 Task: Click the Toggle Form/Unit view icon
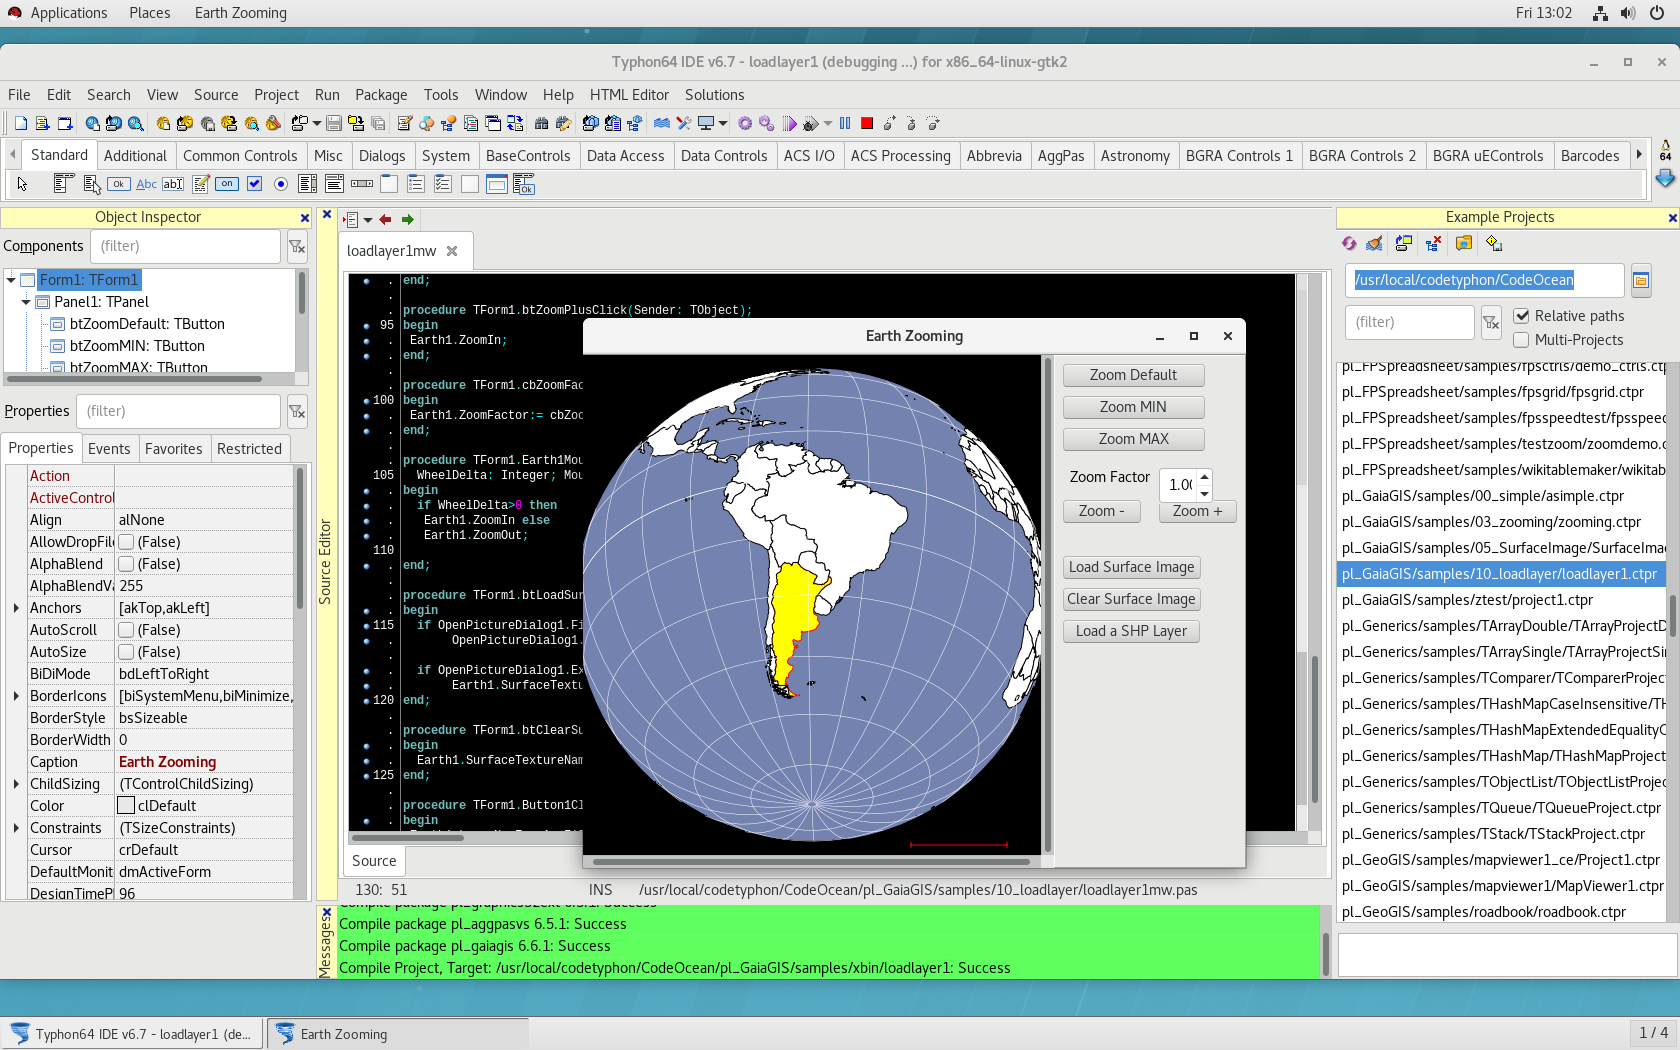click(x=515, y=123)
